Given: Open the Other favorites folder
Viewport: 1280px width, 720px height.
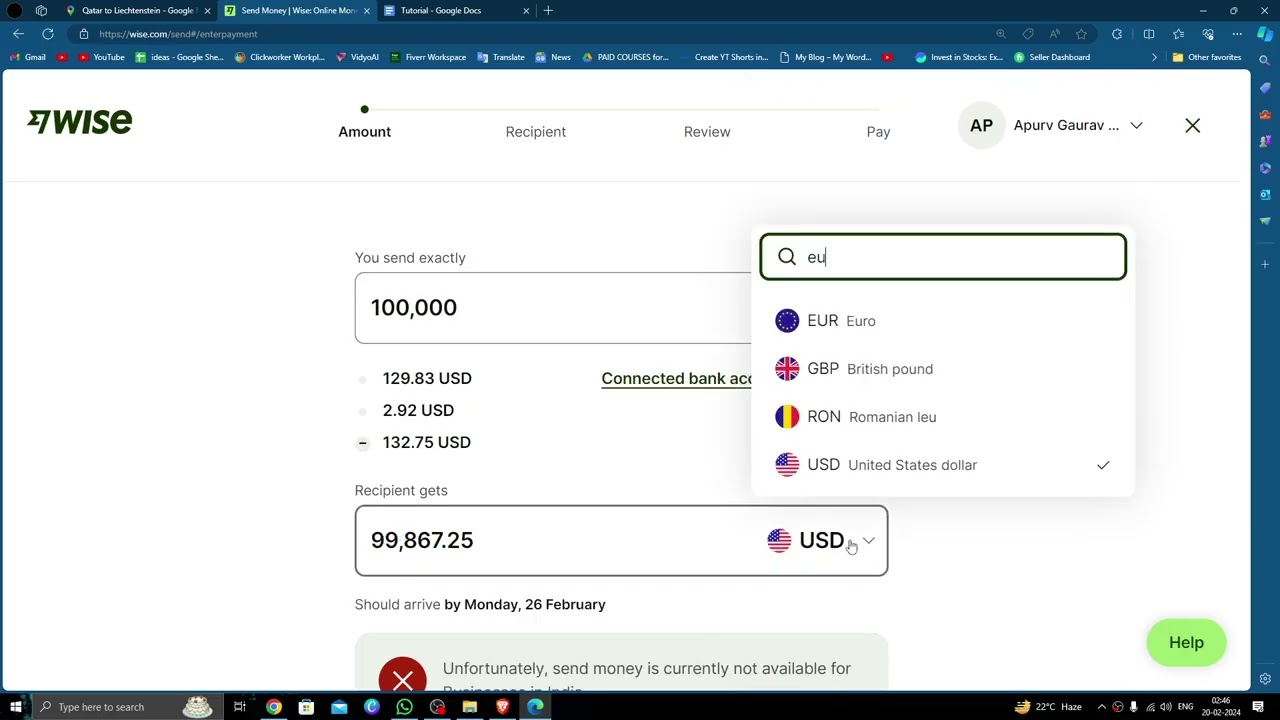Looking at the screenshot, I should pos(1207,57).
